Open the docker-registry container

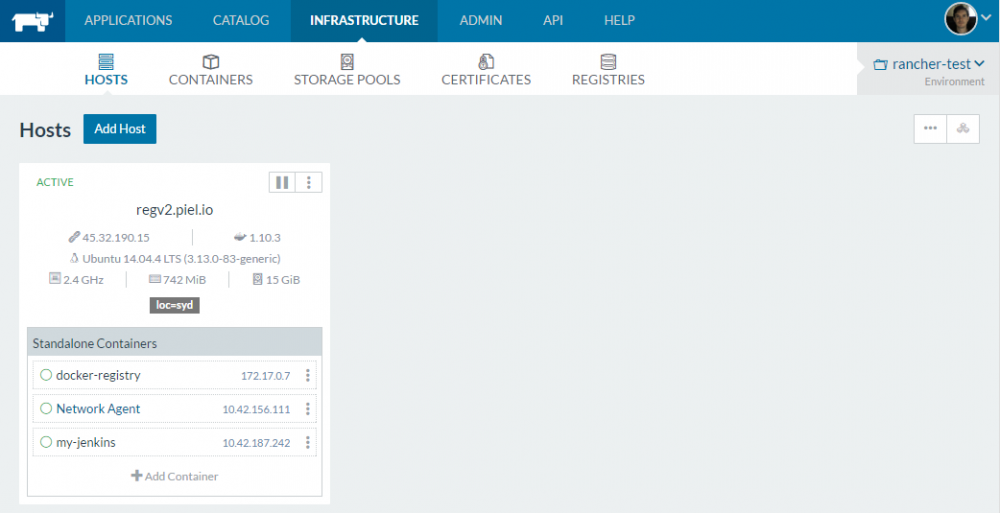pyautogui.click(x=98, y=375)
